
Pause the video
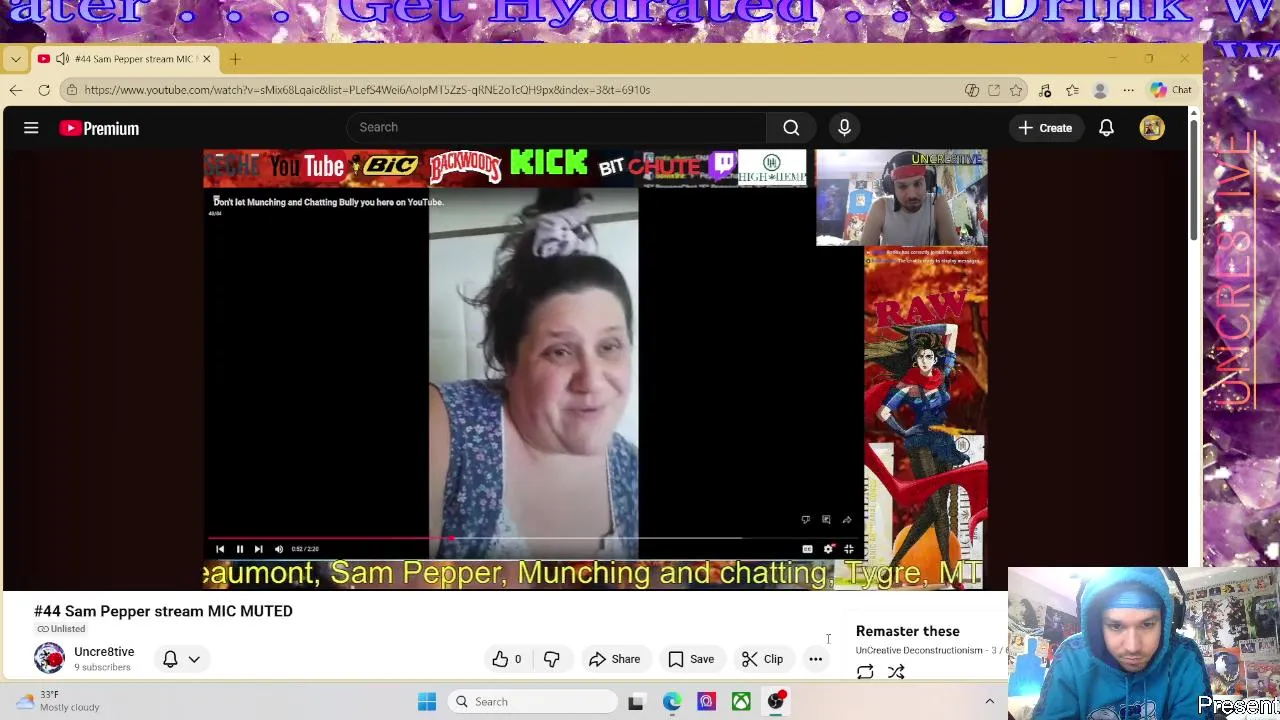239,549
